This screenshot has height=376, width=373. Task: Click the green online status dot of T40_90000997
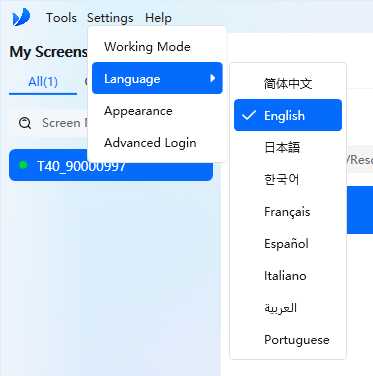coord(23,165)
